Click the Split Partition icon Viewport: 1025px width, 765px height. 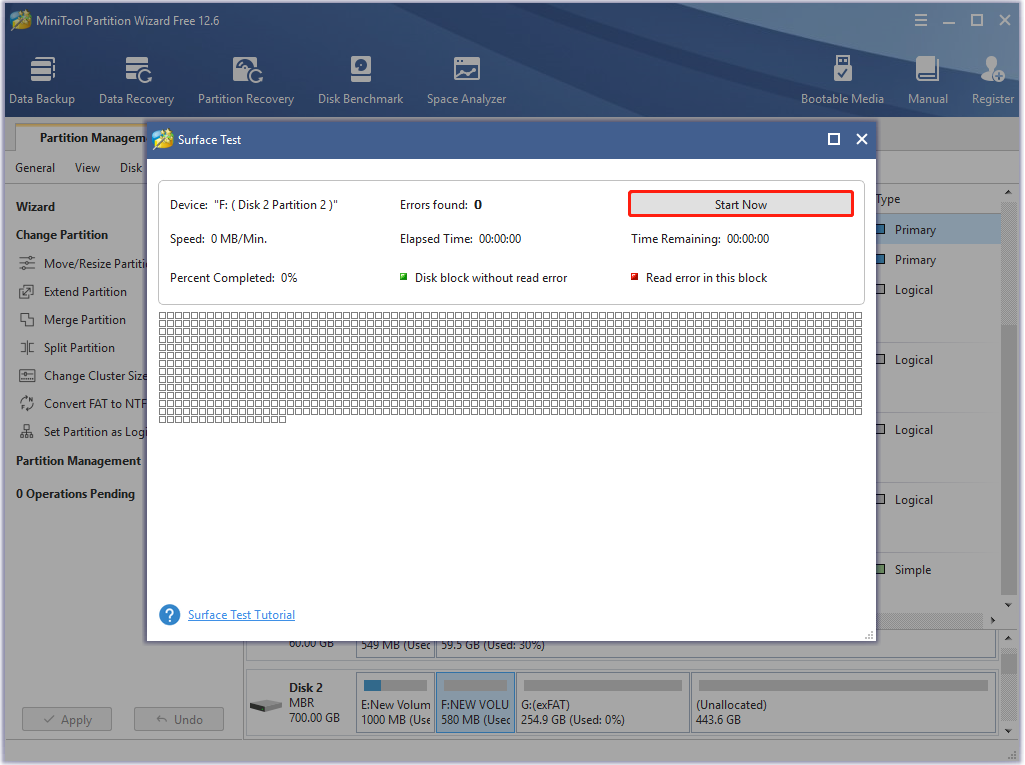(27, 348)
